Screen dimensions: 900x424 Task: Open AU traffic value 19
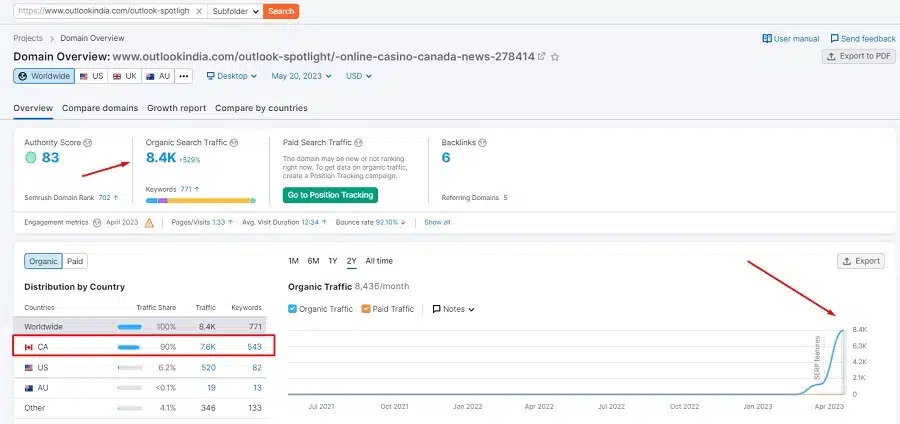click(x=212, y=388)
